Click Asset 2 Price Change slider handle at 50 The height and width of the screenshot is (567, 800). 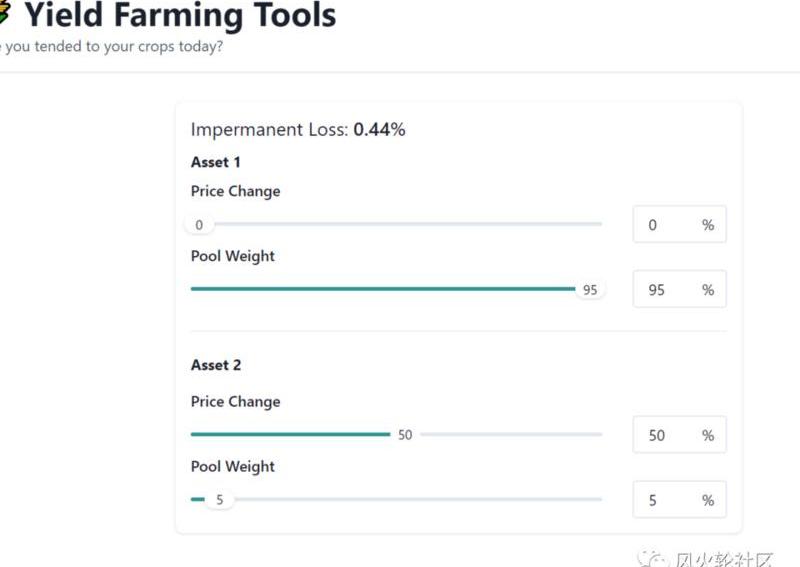405,435
